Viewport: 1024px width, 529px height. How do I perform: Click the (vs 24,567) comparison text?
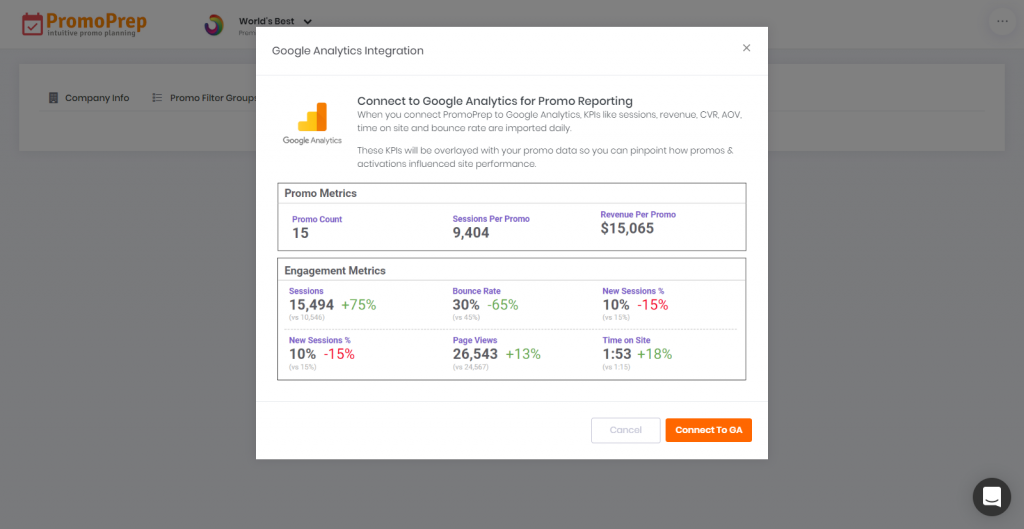pyautogui.click(x=470, y=367)
